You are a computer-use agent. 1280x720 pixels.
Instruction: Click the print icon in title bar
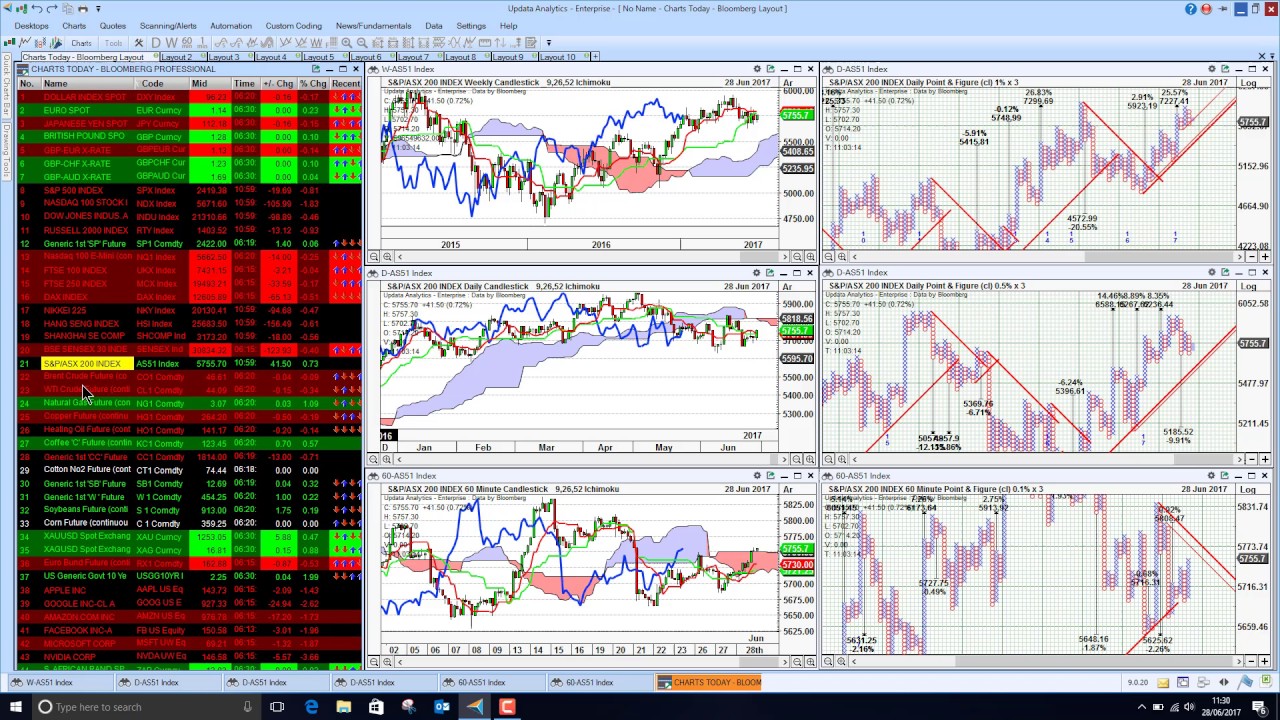coord(83,9)
